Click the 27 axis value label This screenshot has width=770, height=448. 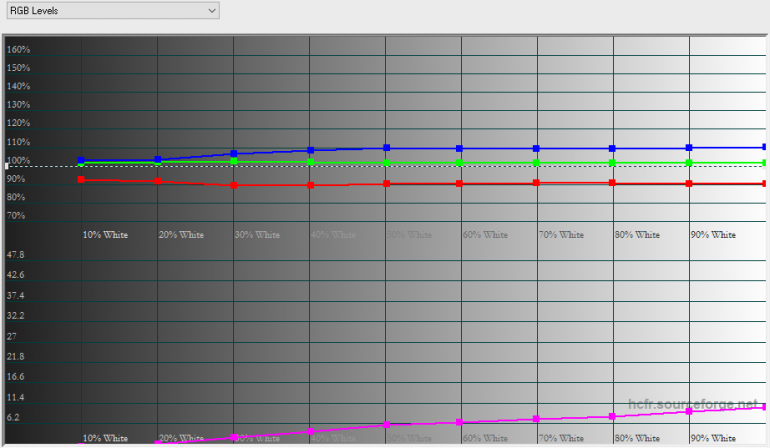(12, 336)
